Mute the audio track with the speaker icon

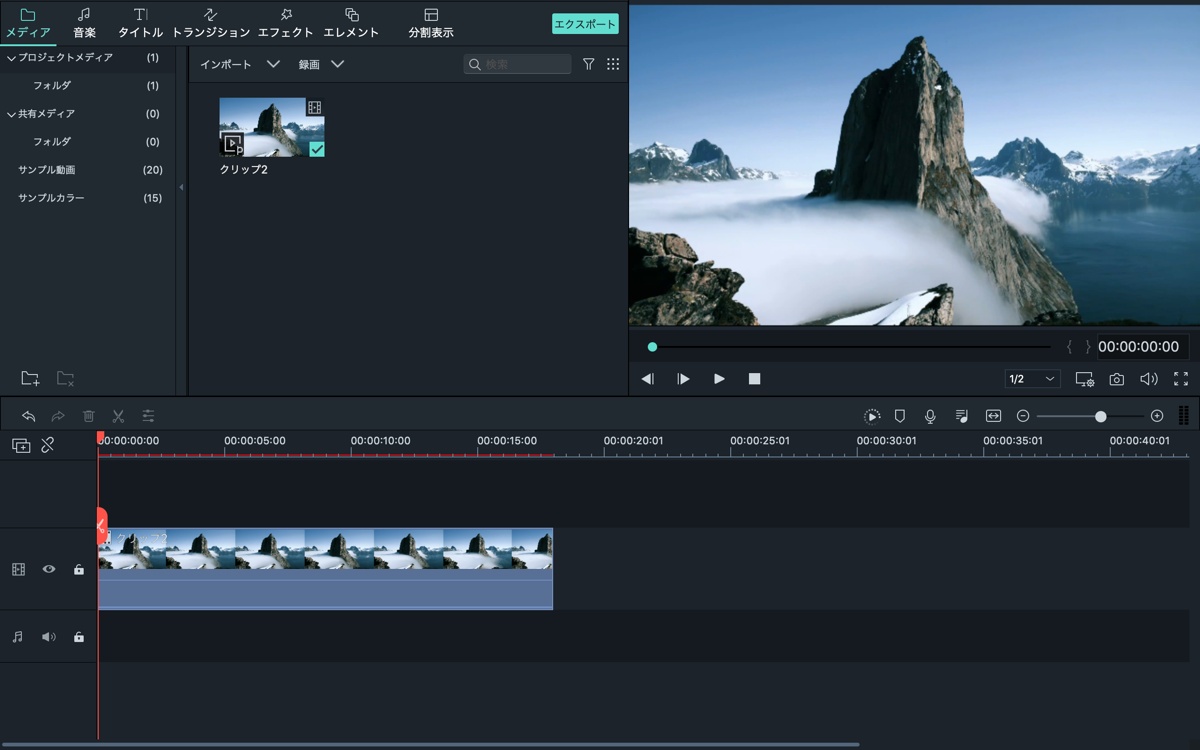coord(48,637)
